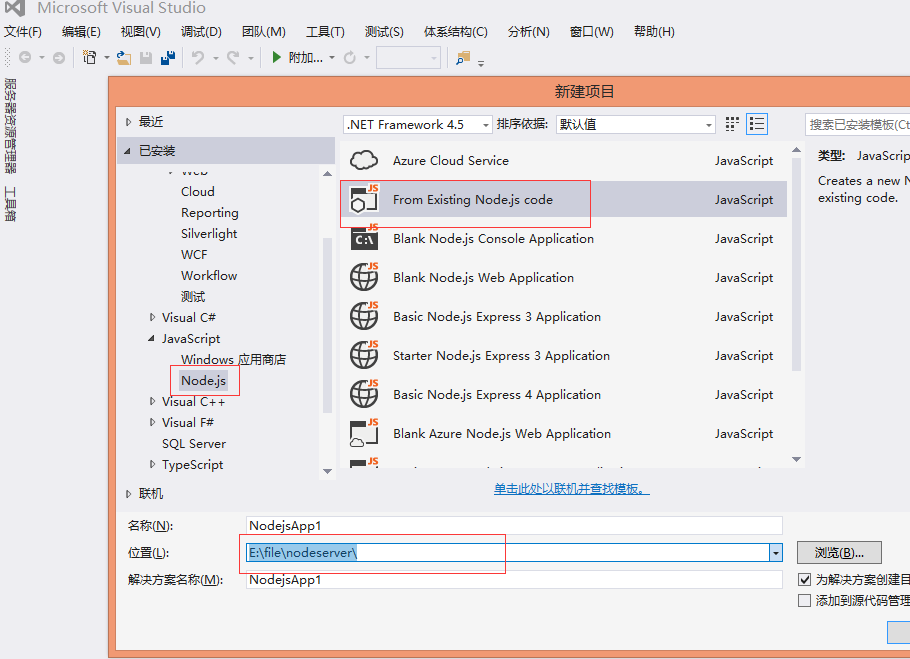Click the undo toolbar icon
The image size is (910, 659).
pos(198,57)
